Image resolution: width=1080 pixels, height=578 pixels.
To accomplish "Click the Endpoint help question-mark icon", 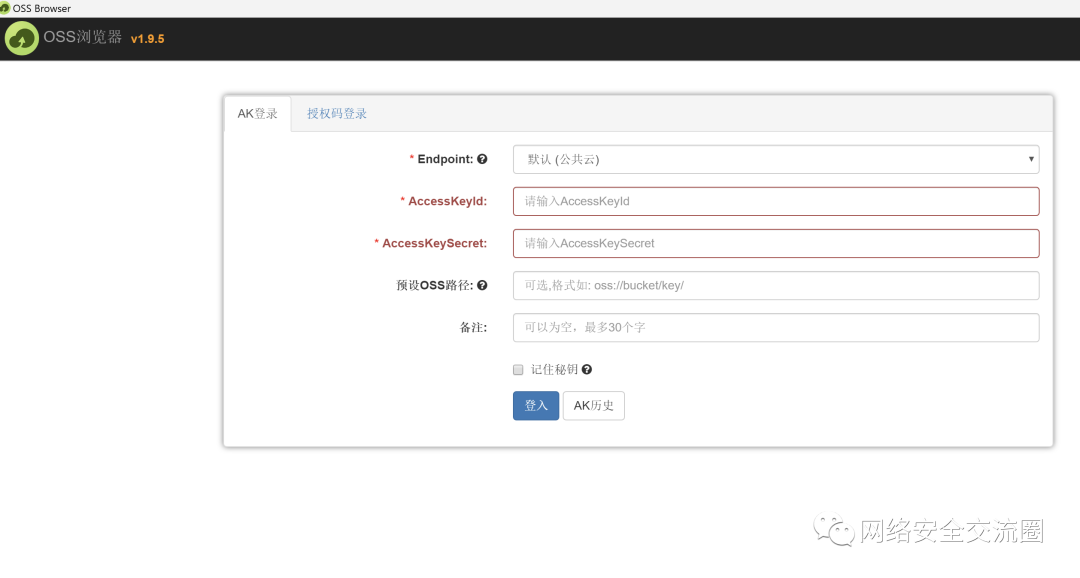I will (482, 159).
